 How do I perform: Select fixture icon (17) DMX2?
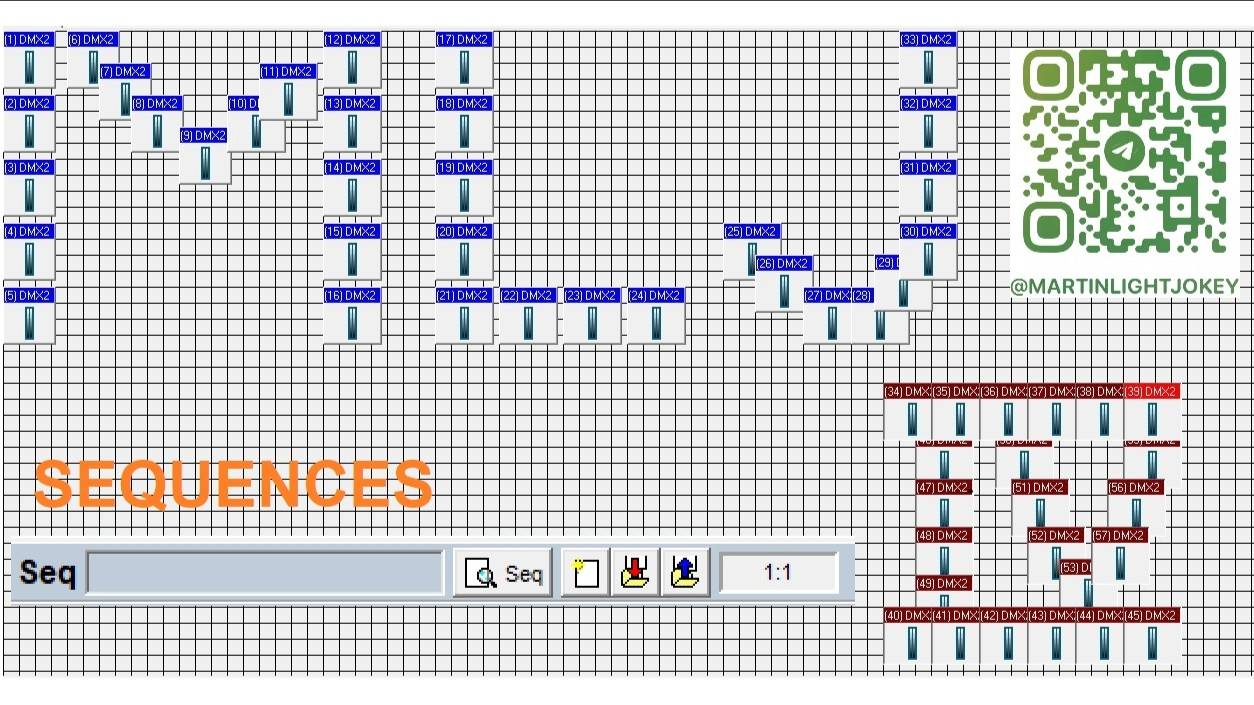coord(464,60)
